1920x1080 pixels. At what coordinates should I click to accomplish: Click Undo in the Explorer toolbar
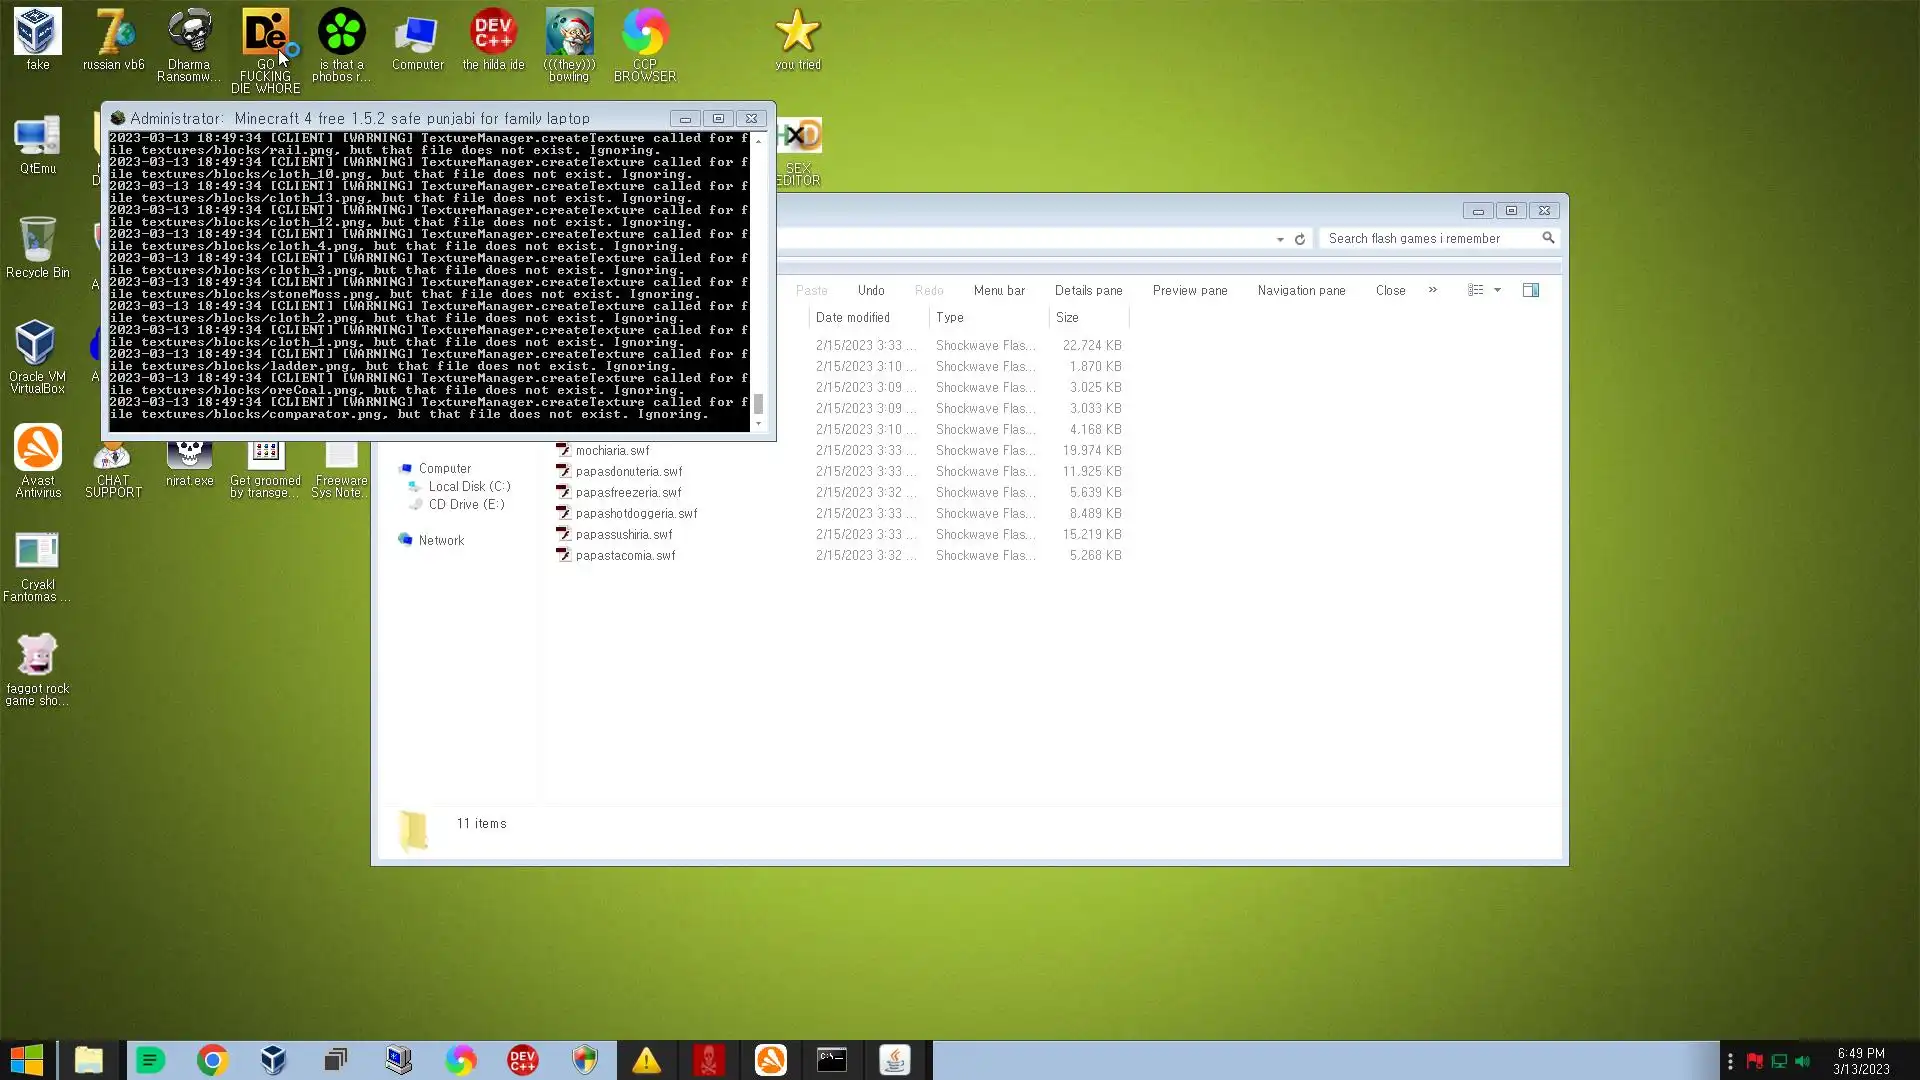(x=870, y=290)
